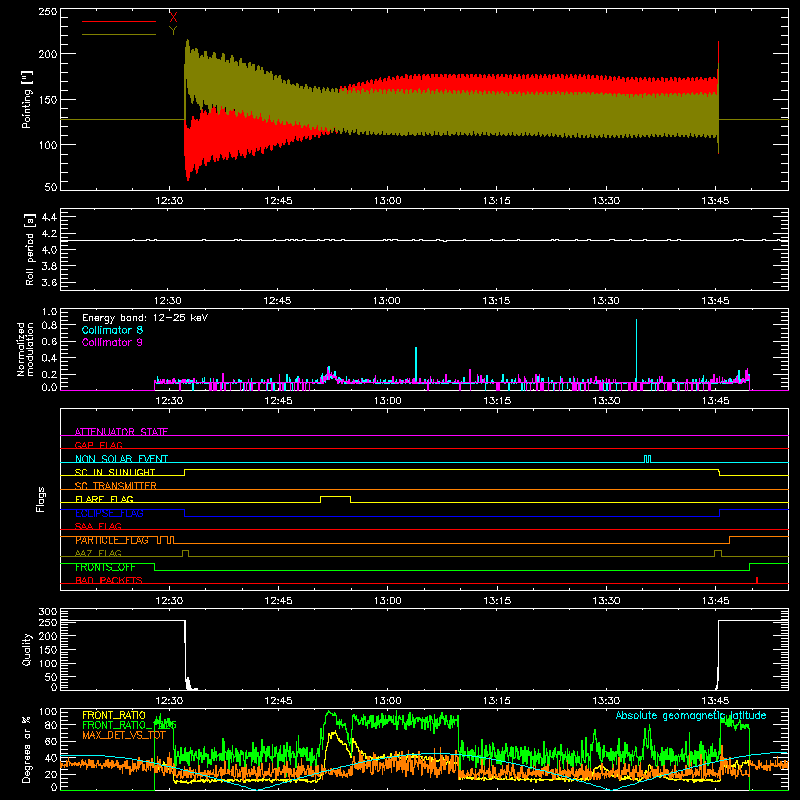Click the raised FLARE_FLAG pulse near 12:53

[335, 497]
